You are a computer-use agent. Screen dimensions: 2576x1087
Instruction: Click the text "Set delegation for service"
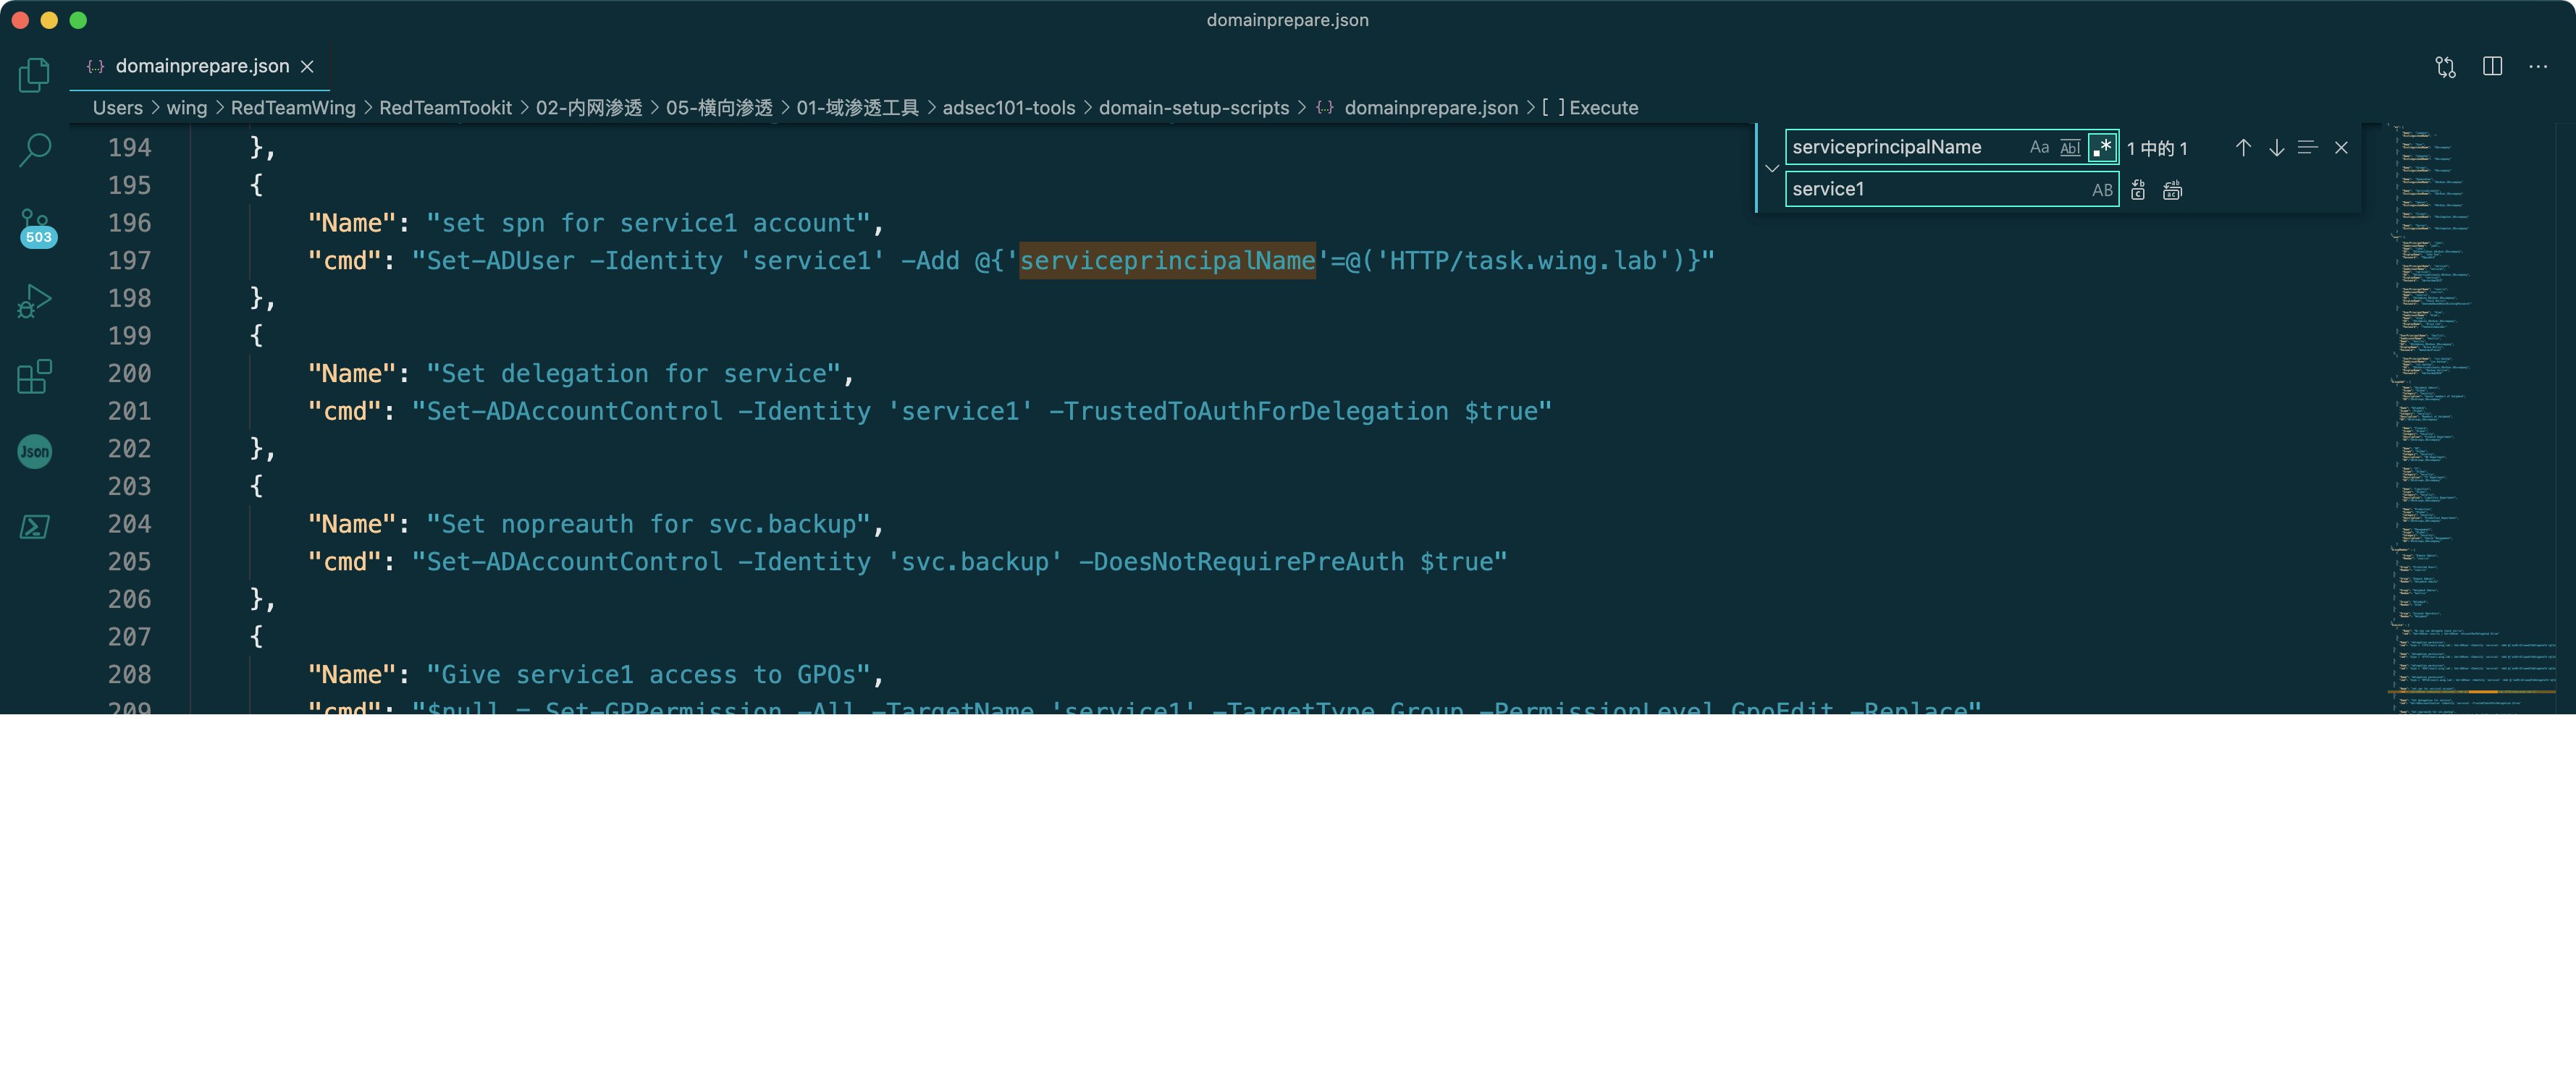pos(634,373)
